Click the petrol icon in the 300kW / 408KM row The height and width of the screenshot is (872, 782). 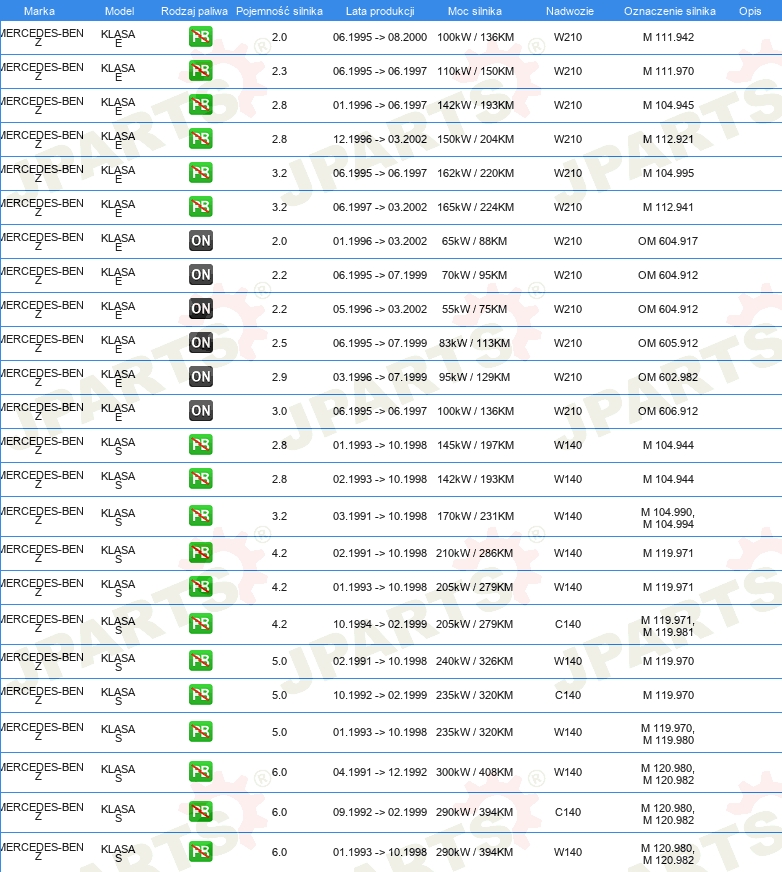[x=201, y=772]
